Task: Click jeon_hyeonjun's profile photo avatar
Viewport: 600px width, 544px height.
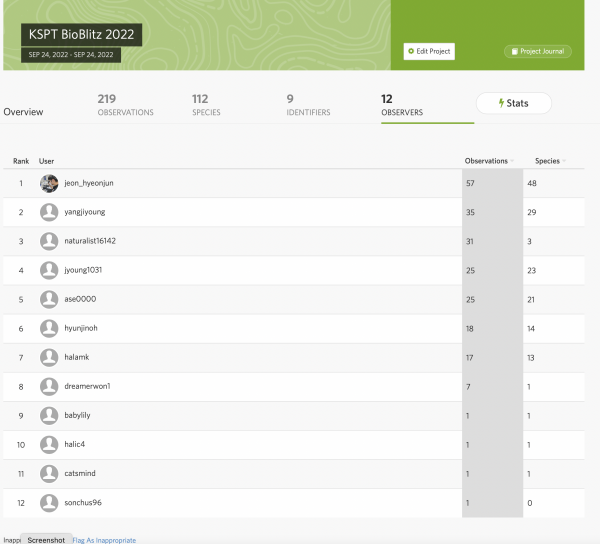Action: coord(49,183)
